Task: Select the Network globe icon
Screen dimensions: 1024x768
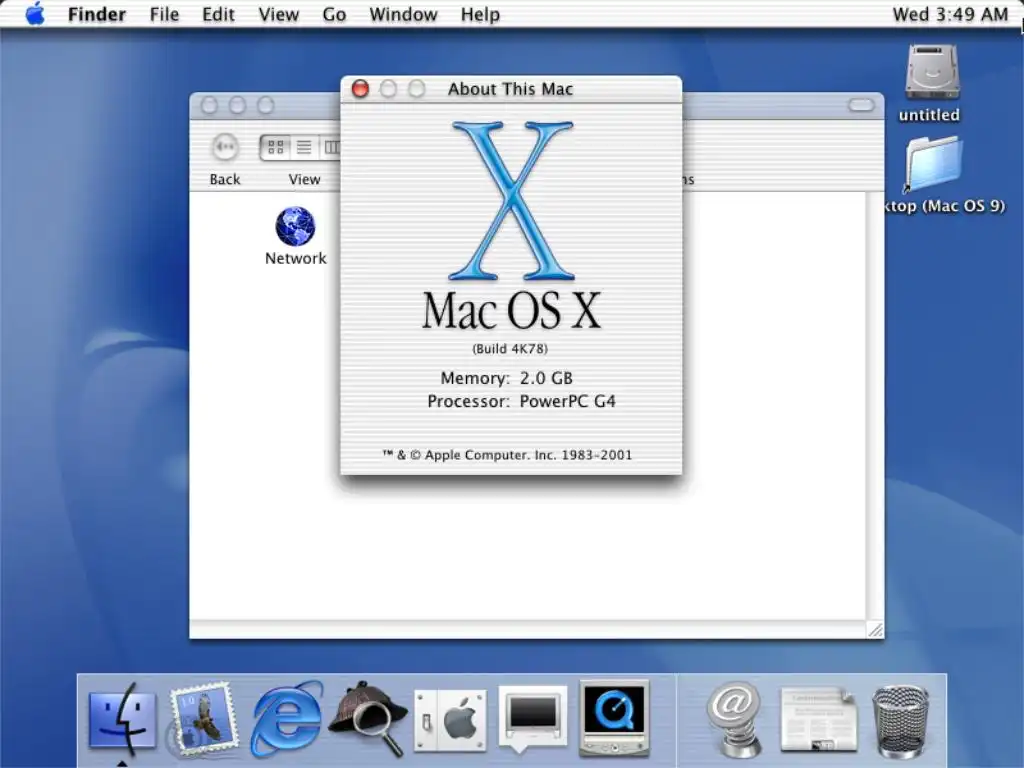Action: click(295, 227)
